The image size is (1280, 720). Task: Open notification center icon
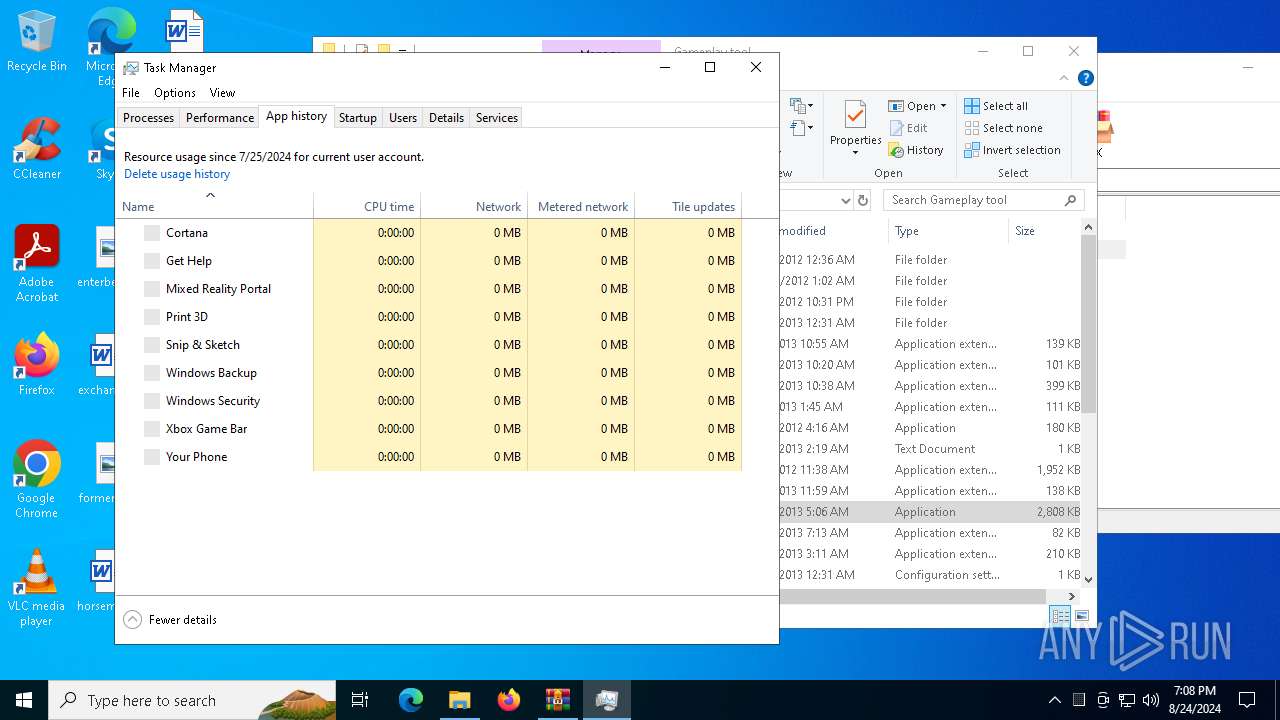coord(1247,700)
